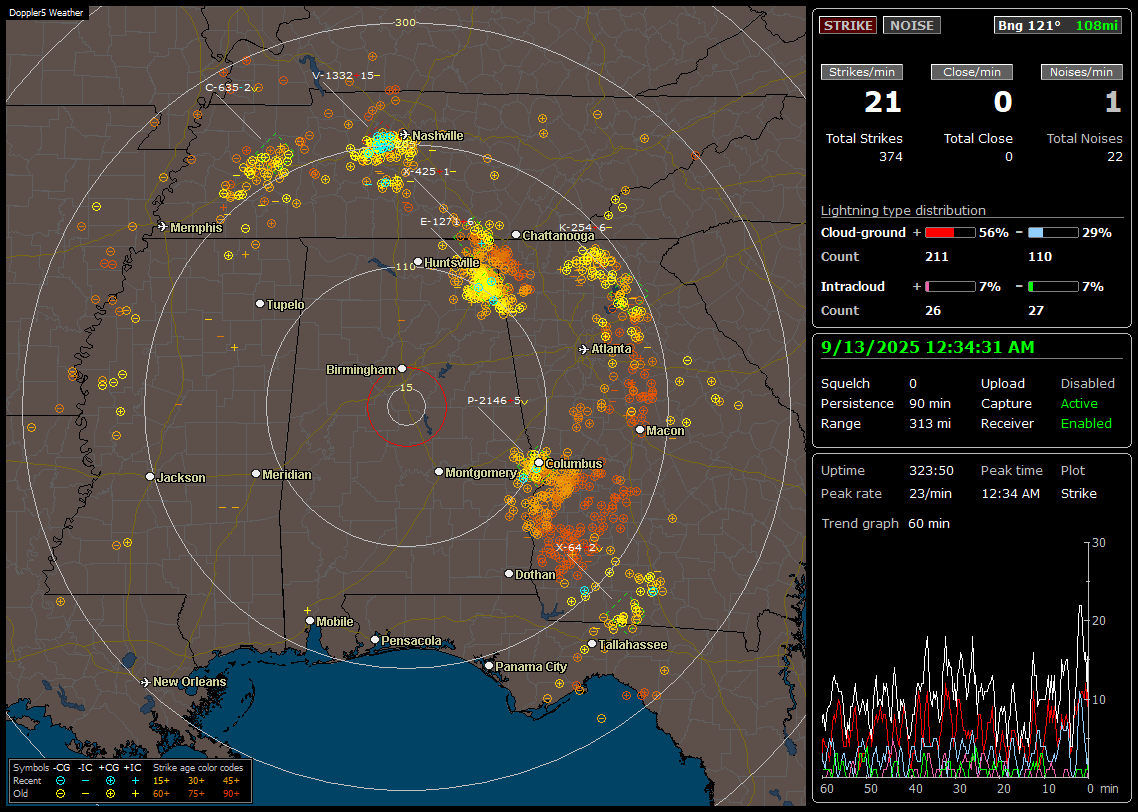Select the Noises/min label button
The height and width of the screenshot is (812, 1138).
1081,72
